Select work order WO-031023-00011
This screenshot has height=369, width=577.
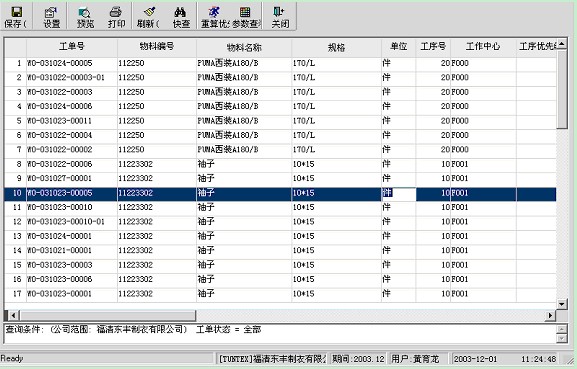coord(60,121)
